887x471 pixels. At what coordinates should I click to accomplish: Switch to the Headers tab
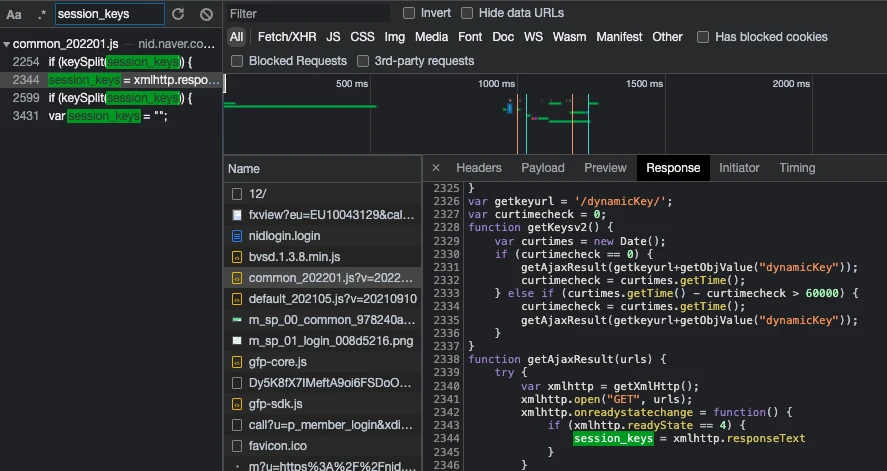(x=479, y=168)
